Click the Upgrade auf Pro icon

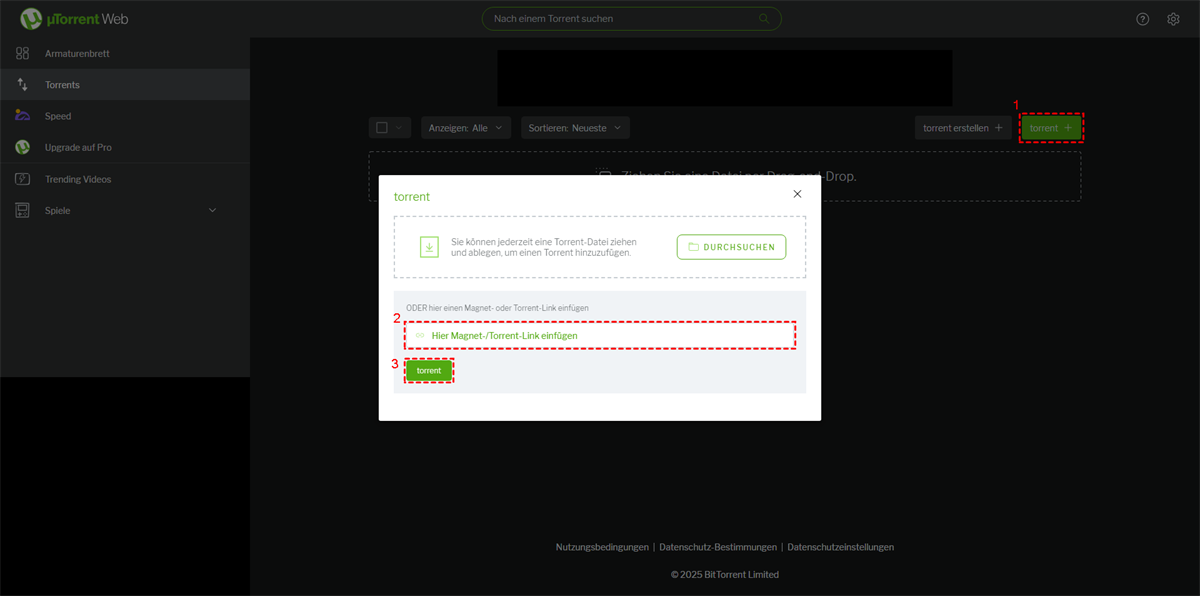22,147
